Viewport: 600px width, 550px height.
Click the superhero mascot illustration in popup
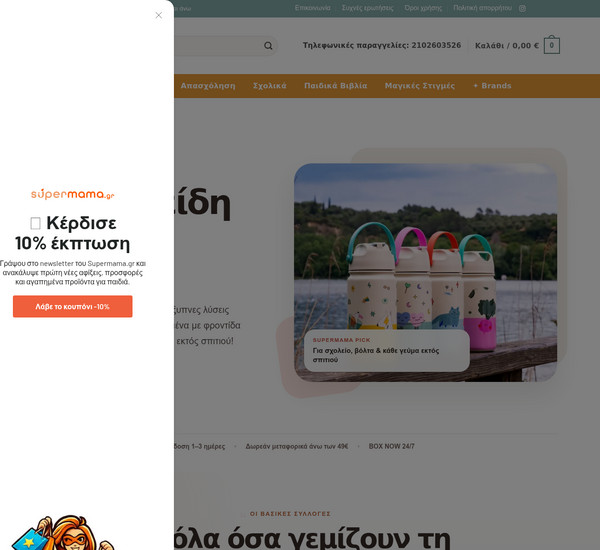pyautogui.click(x=63, y=533)
